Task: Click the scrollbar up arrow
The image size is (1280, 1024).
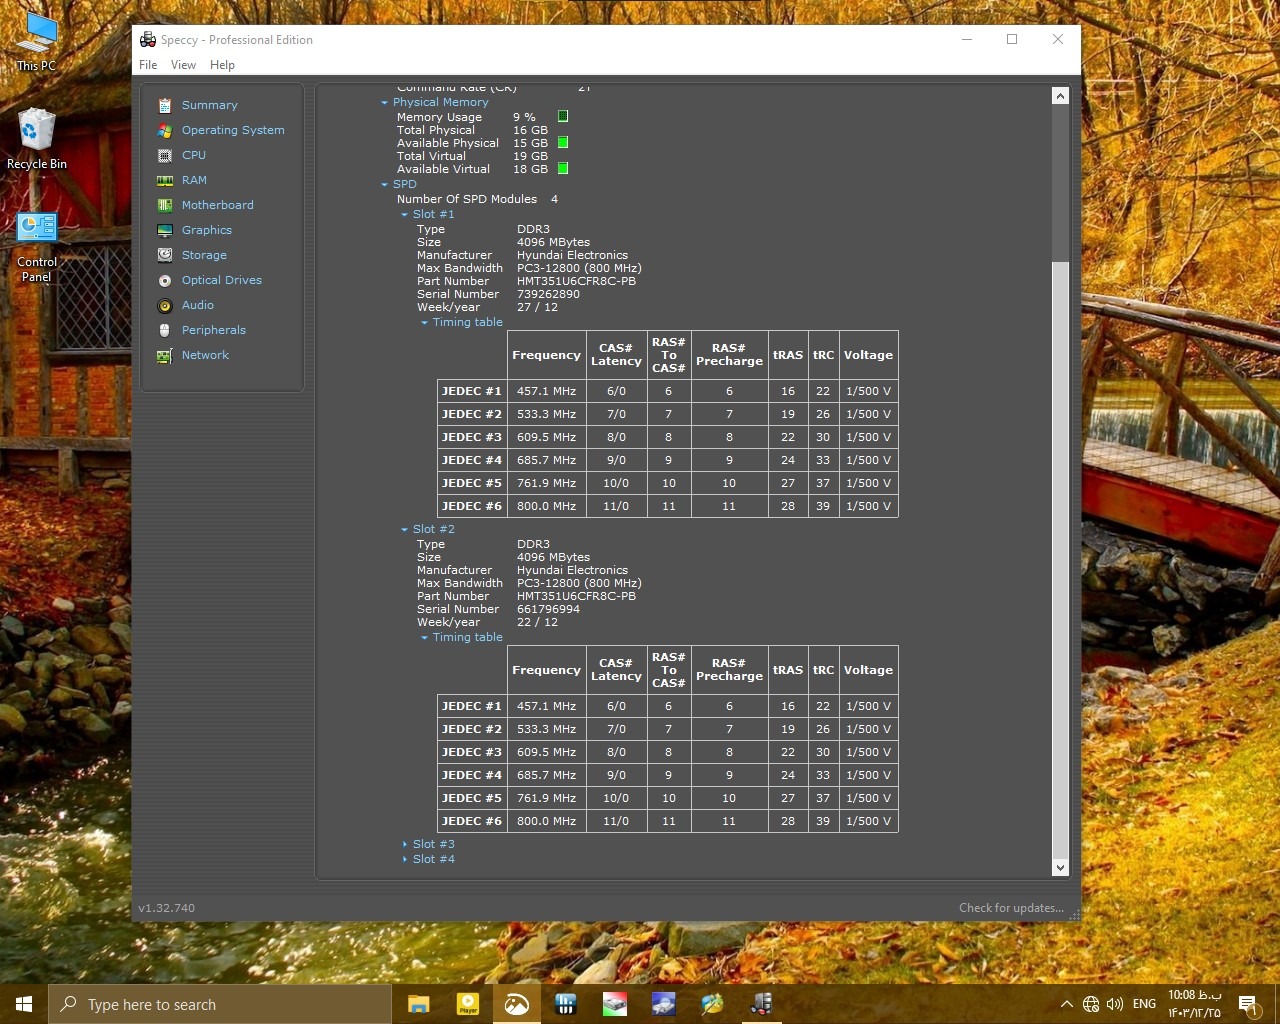Action: click(x=1061, y=96)
